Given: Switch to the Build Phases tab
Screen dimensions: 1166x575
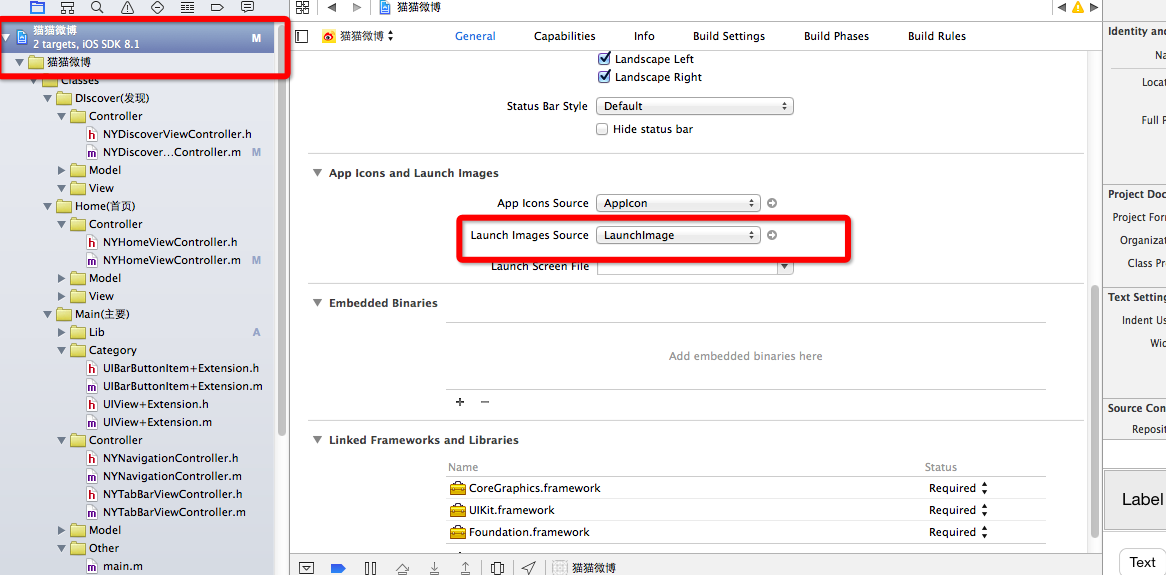Looking at the screenshot, I should tap(836, 36).
